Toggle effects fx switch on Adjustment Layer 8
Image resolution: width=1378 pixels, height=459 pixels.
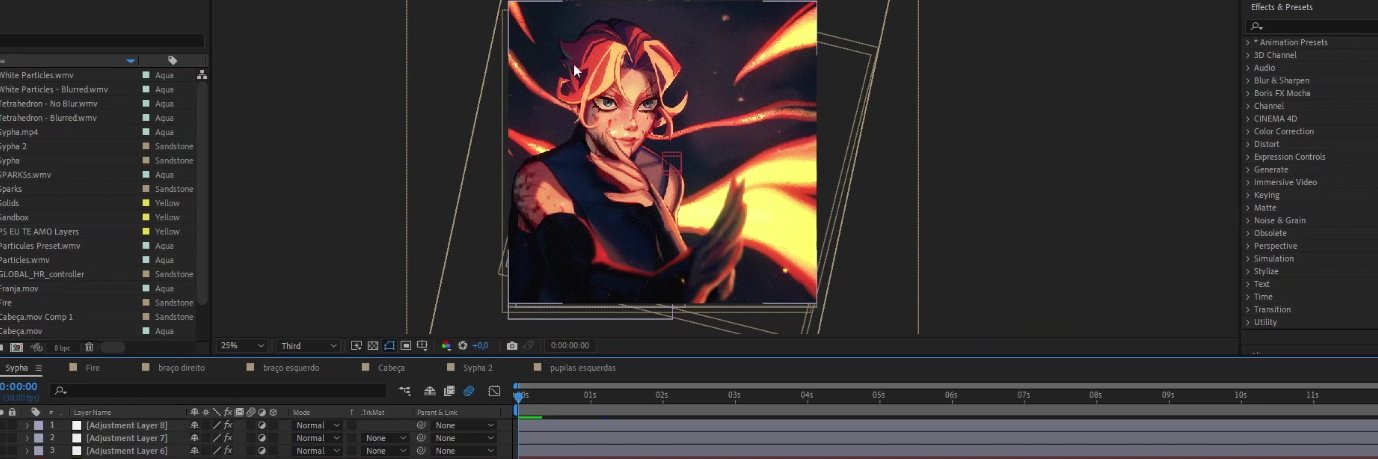click(228, 425)
